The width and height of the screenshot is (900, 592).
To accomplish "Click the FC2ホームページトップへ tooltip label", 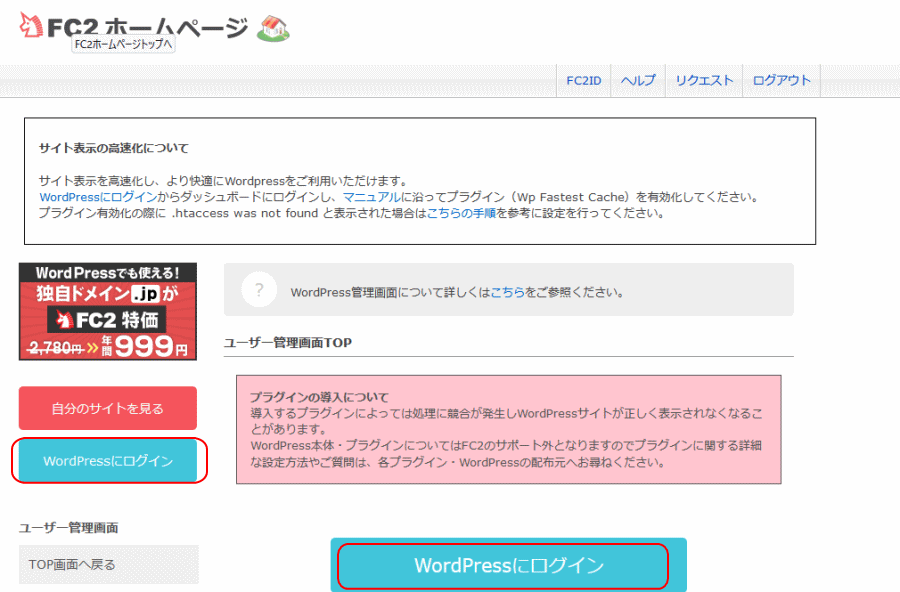I will point(123,44).
